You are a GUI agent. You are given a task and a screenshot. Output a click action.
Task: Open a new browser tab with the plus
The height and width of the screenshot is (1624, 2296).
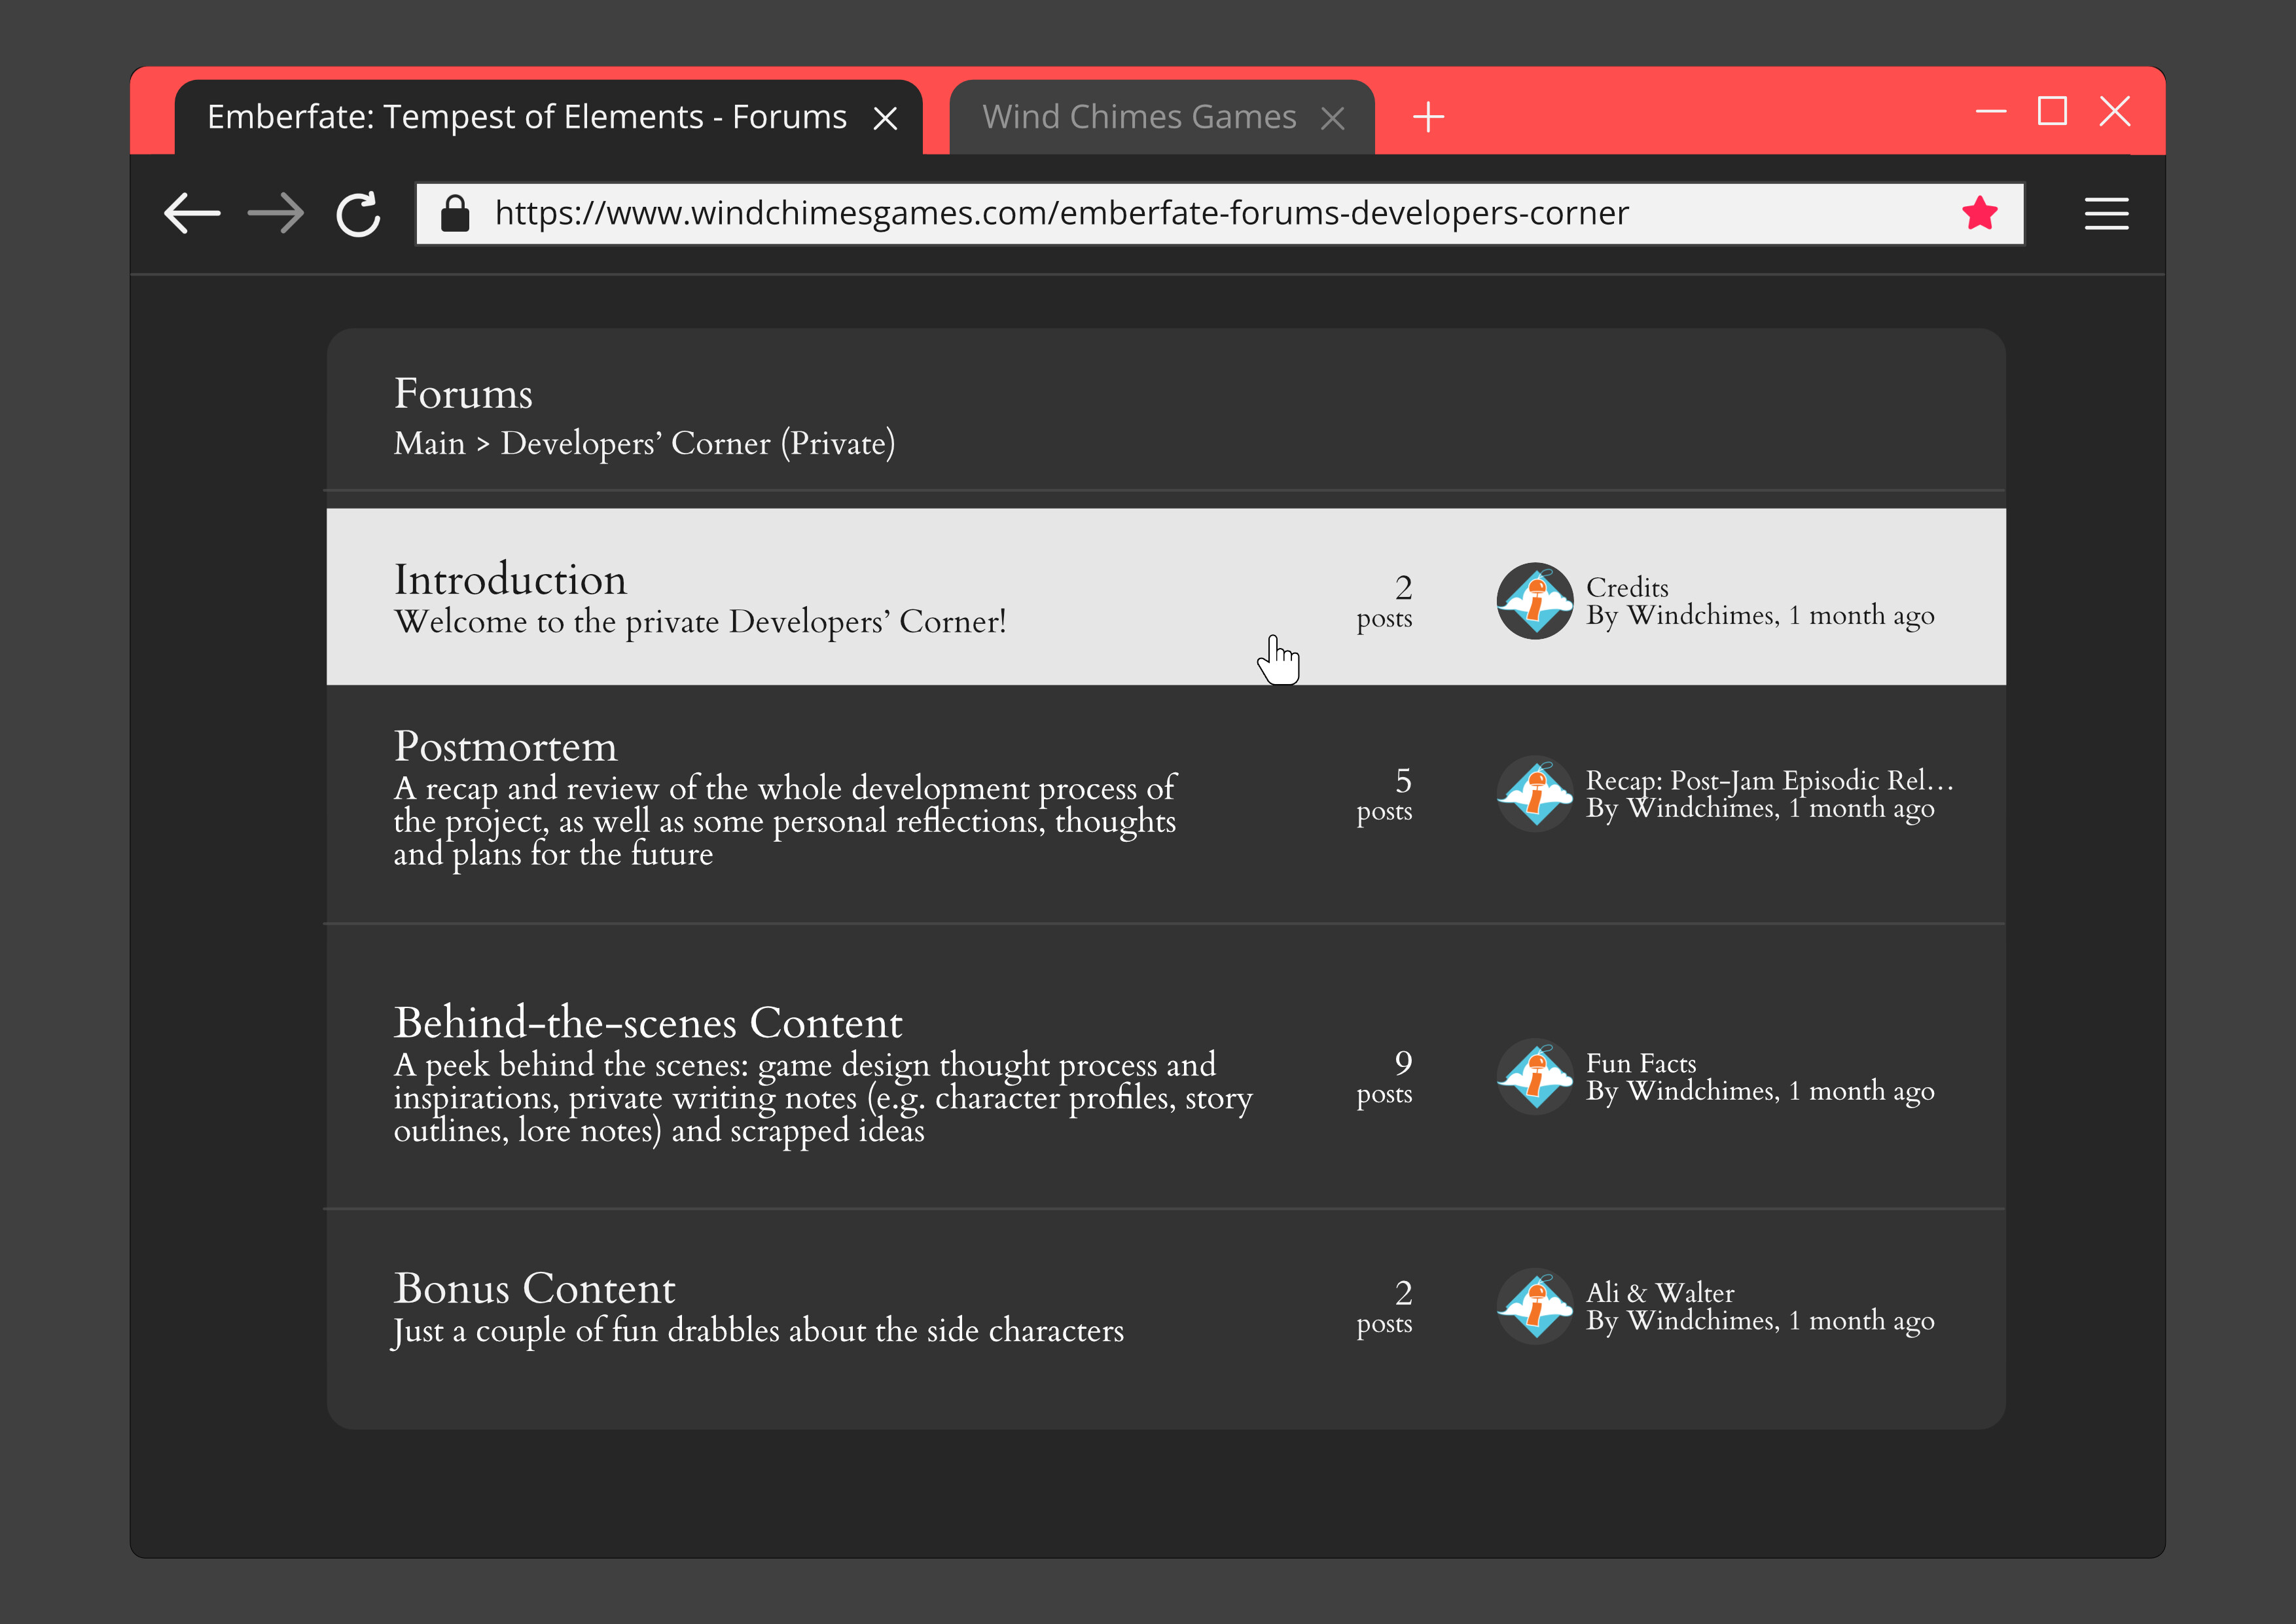[1428, 116]
